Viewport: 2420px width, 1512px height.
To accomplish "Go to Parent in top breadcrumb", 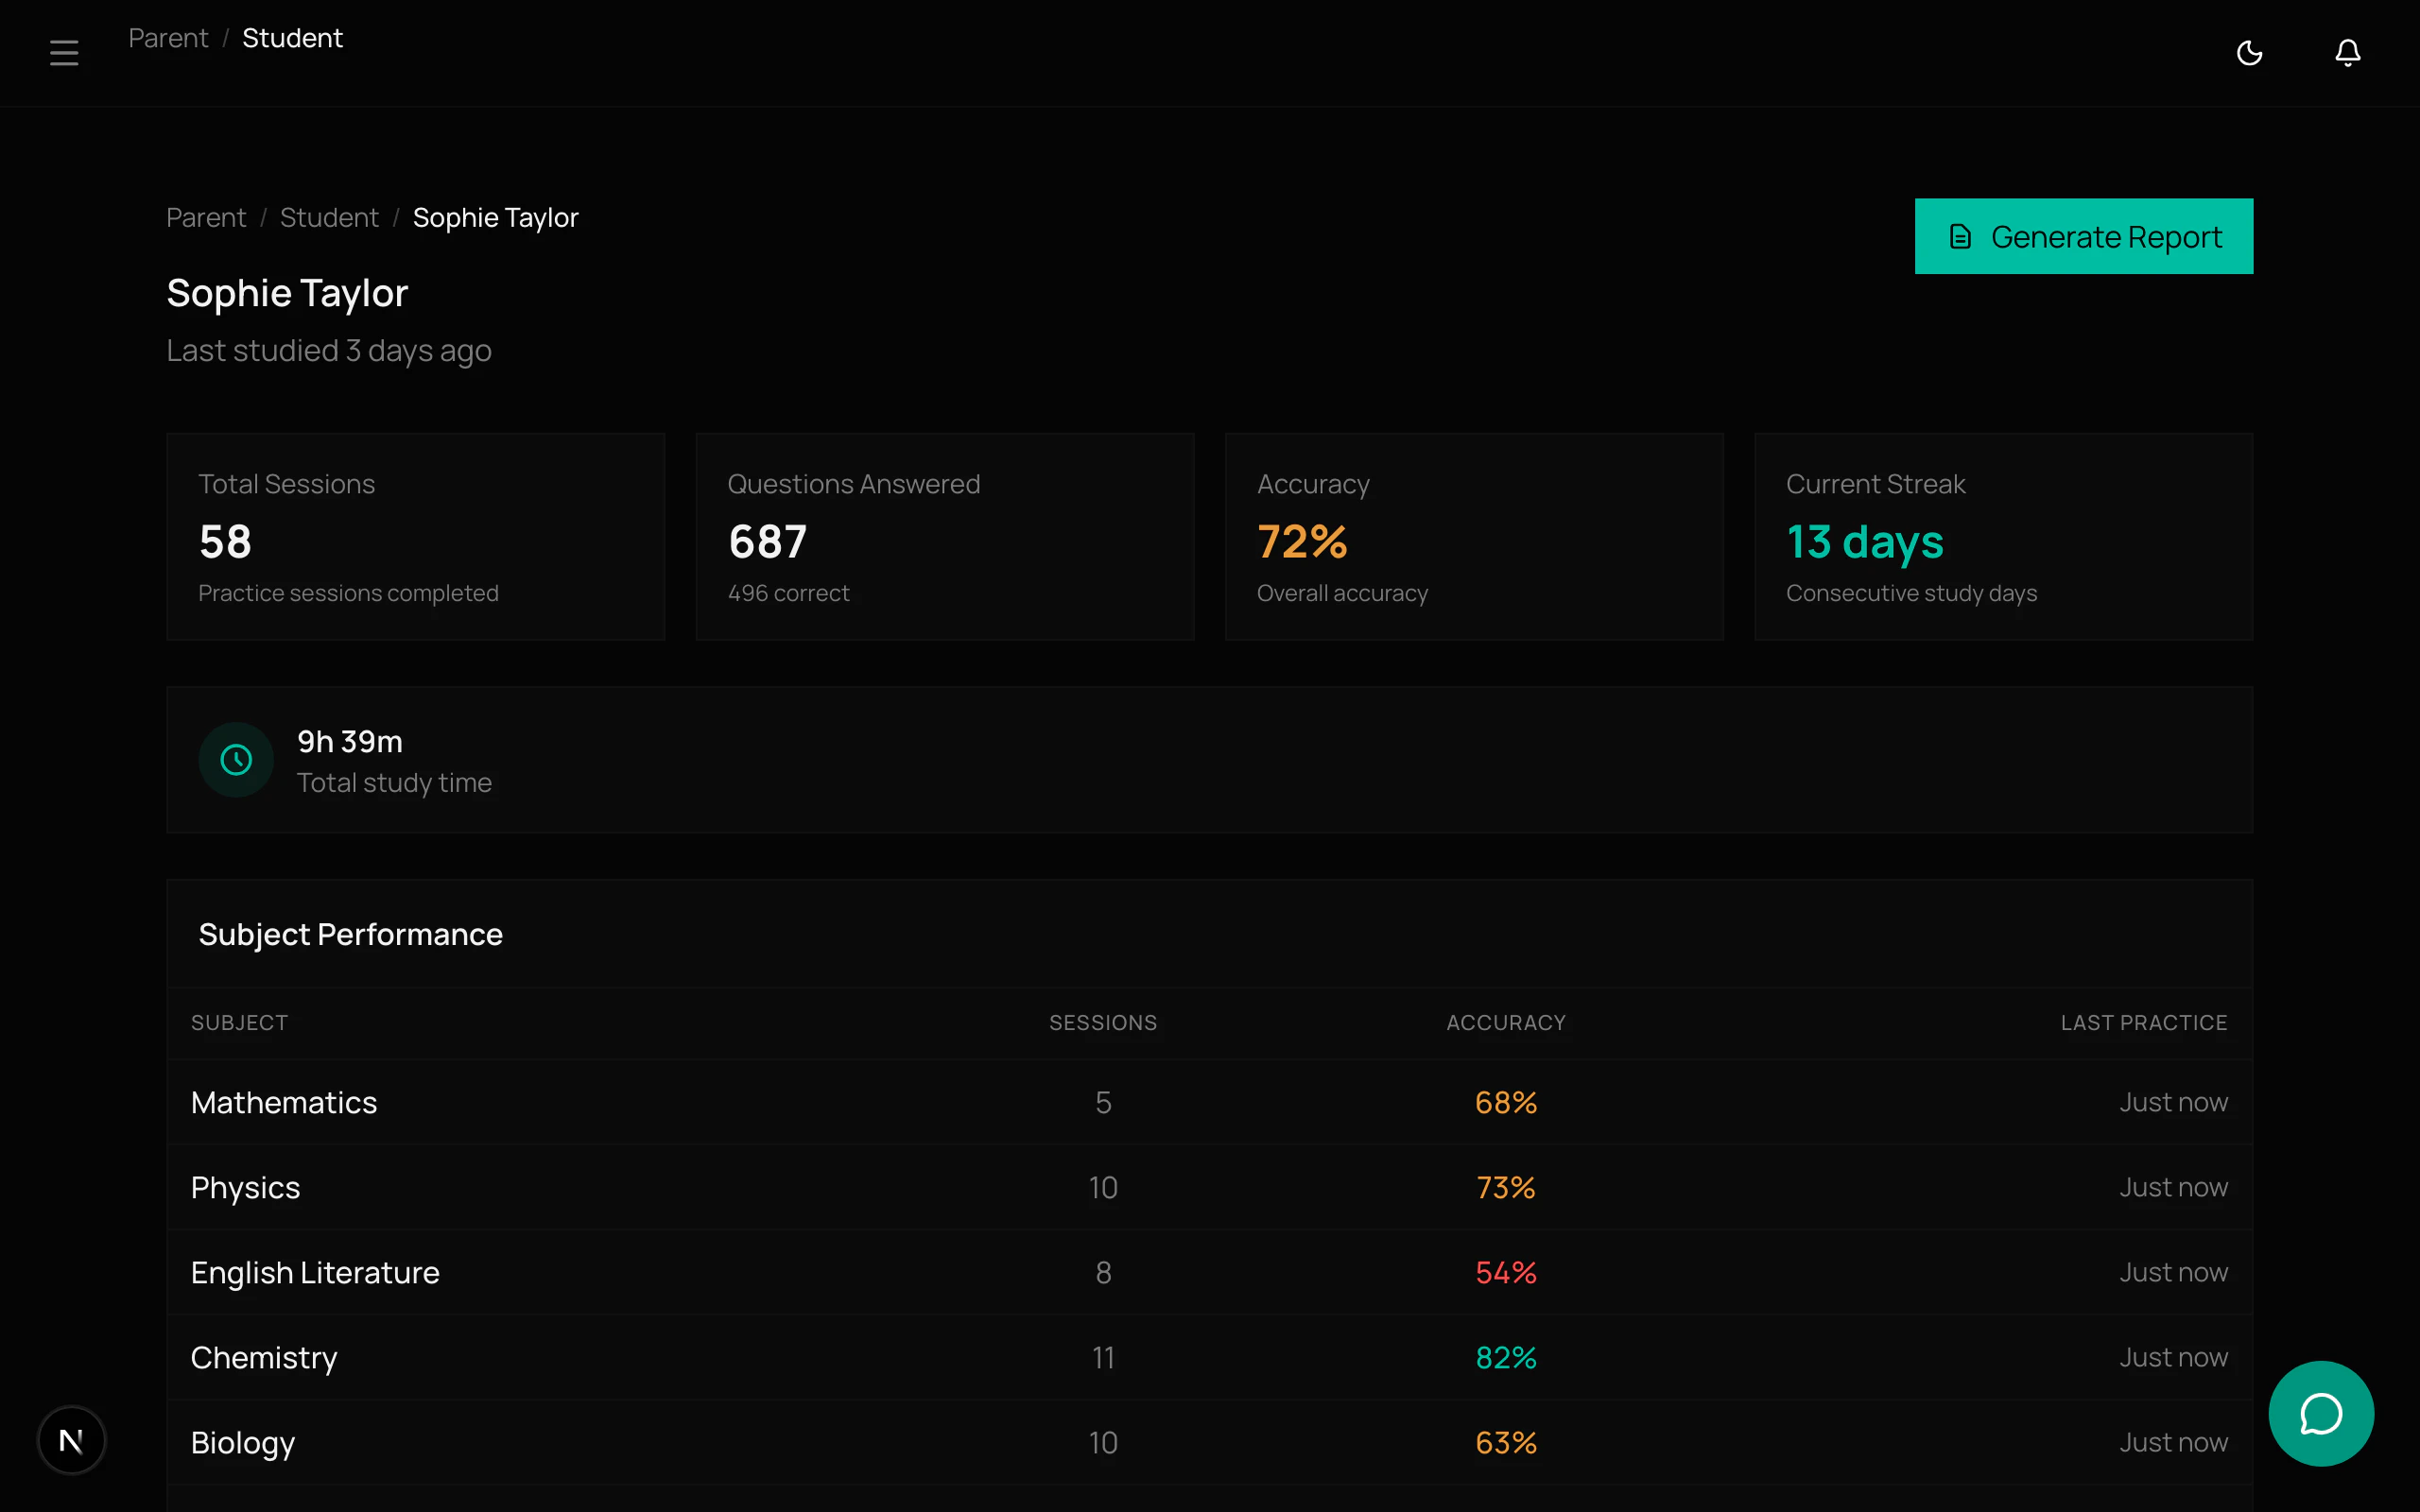I will pyautogui.click(x=168, y=38).
